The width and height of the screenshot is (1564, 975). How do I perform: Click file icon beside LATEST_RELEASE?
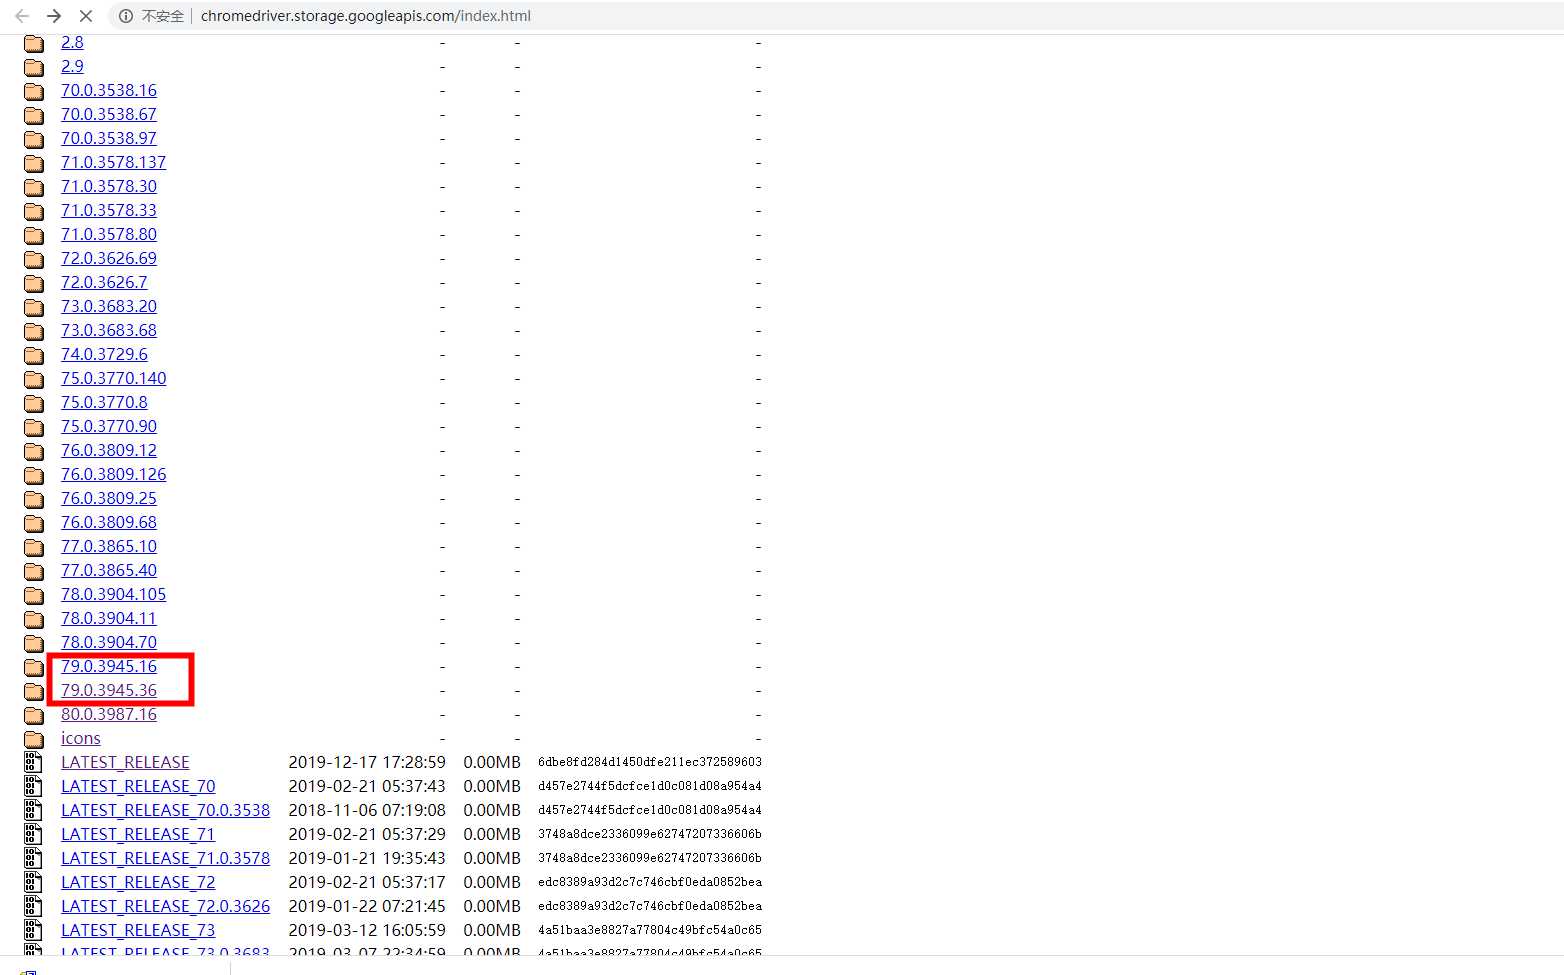pyautogui.click(x=33, y=762)
